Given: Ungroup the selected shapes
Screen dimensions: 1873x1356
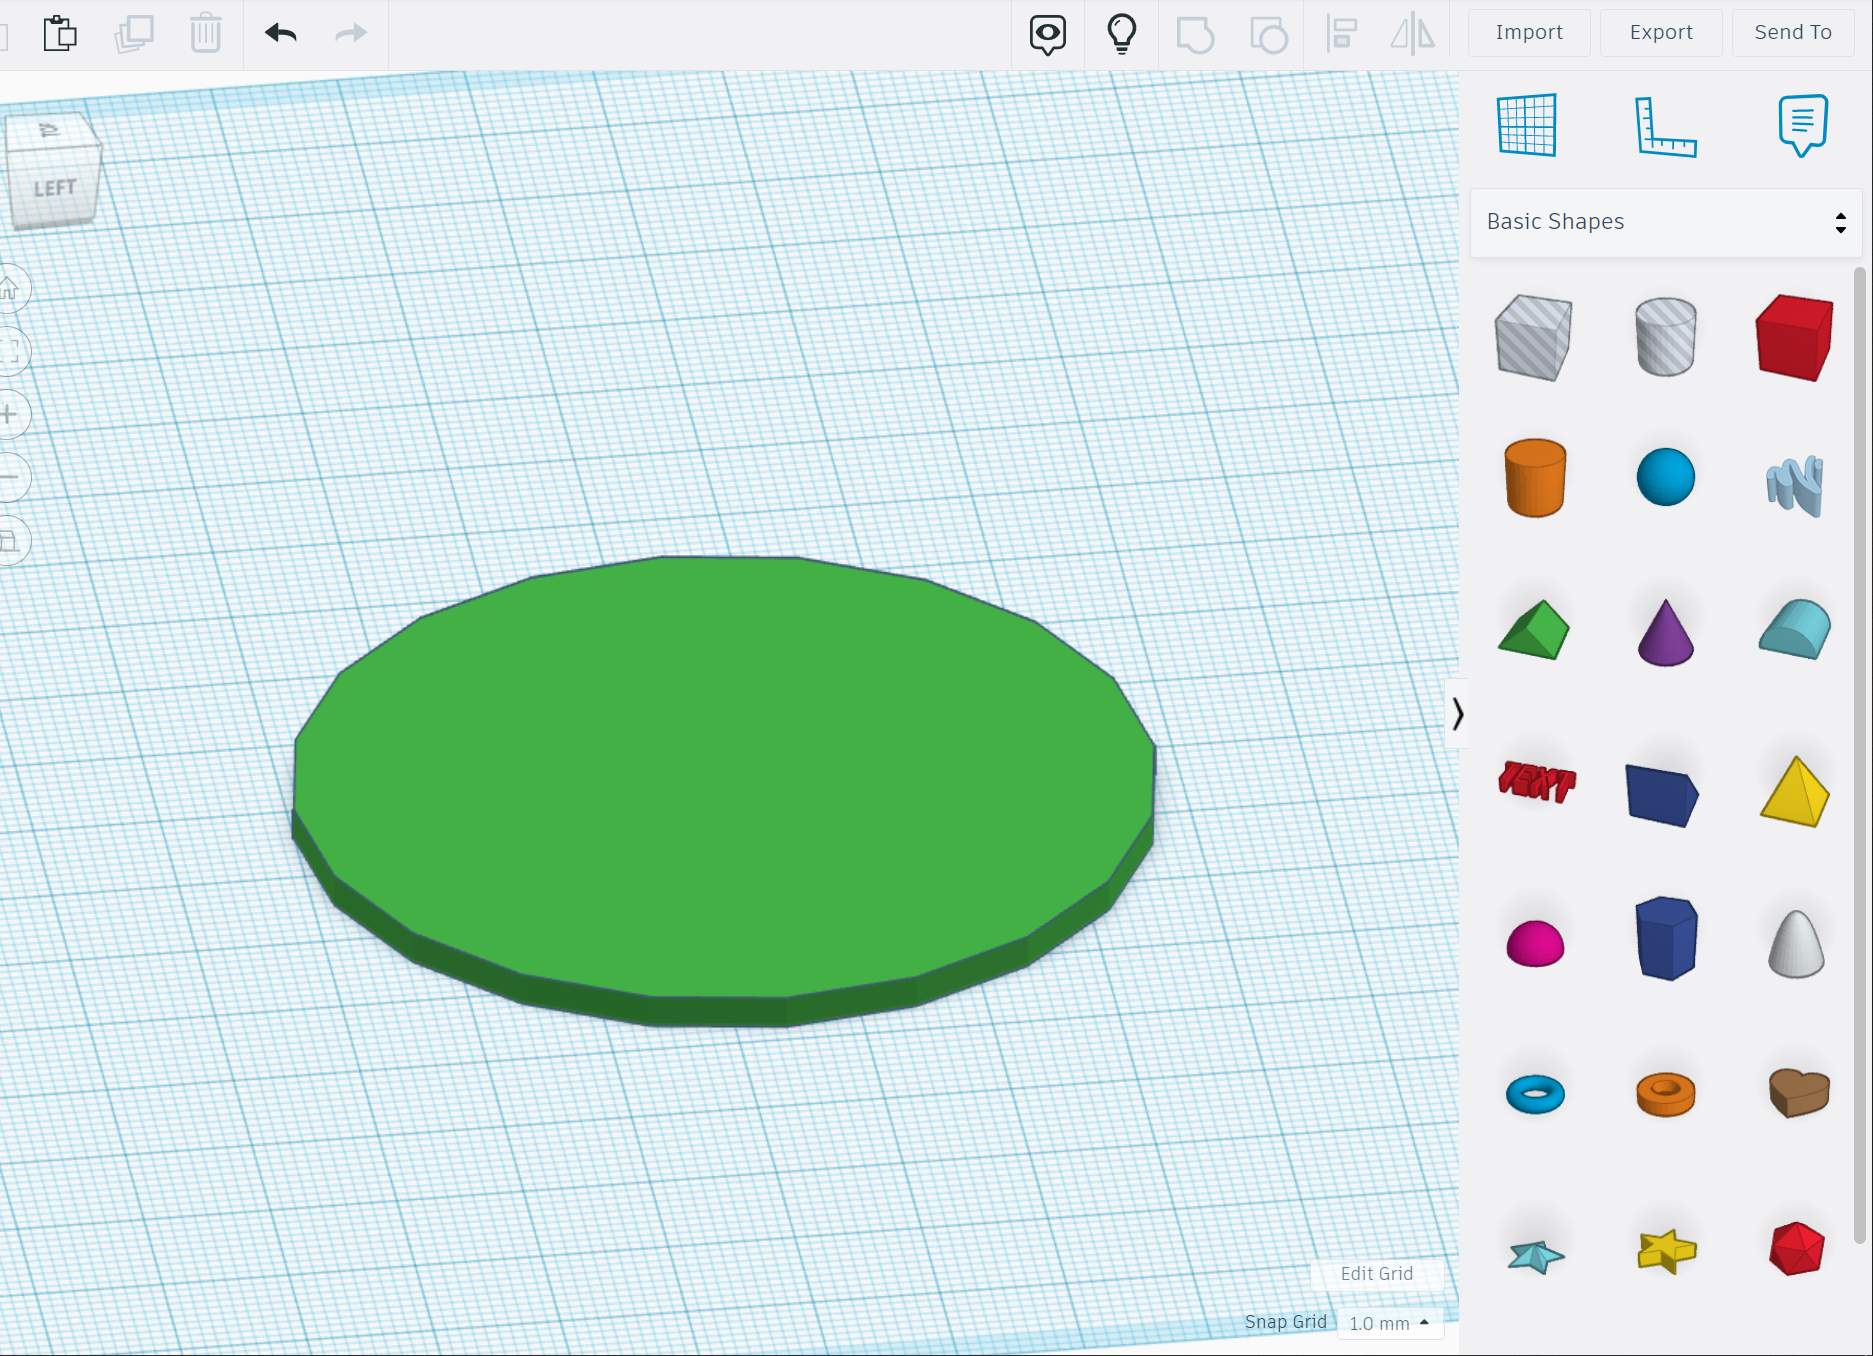Looking at the screenshot, I should [1267, 33].
